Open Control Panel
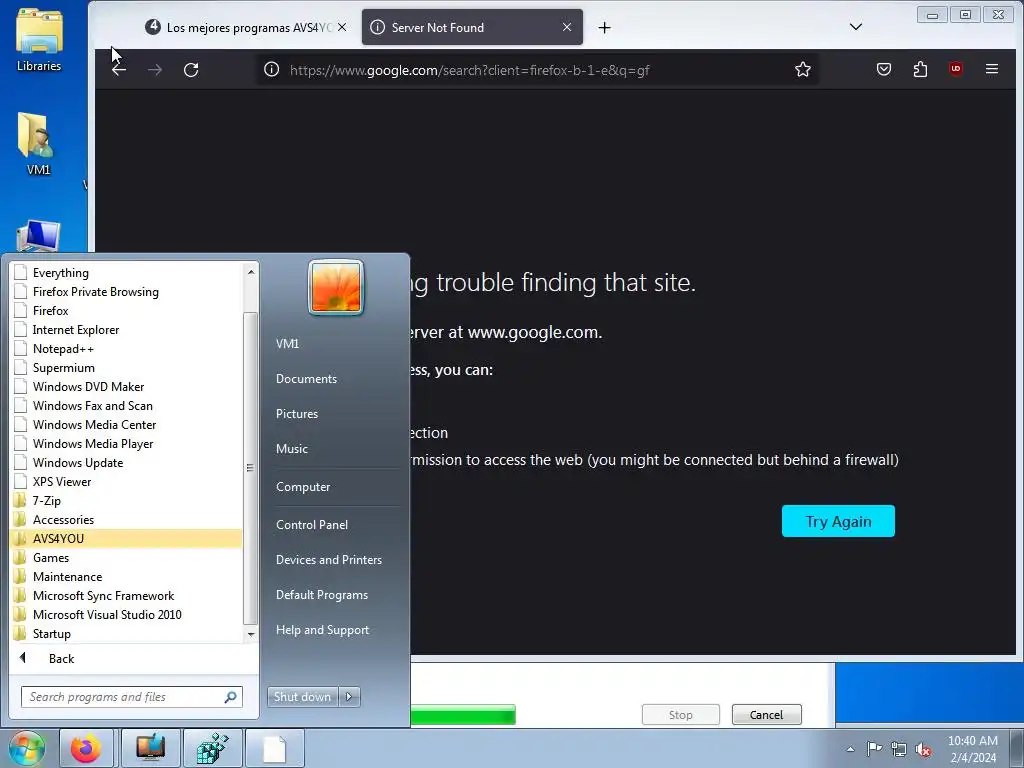This screenshot has width=1024, height=768. tap(312, 524)
